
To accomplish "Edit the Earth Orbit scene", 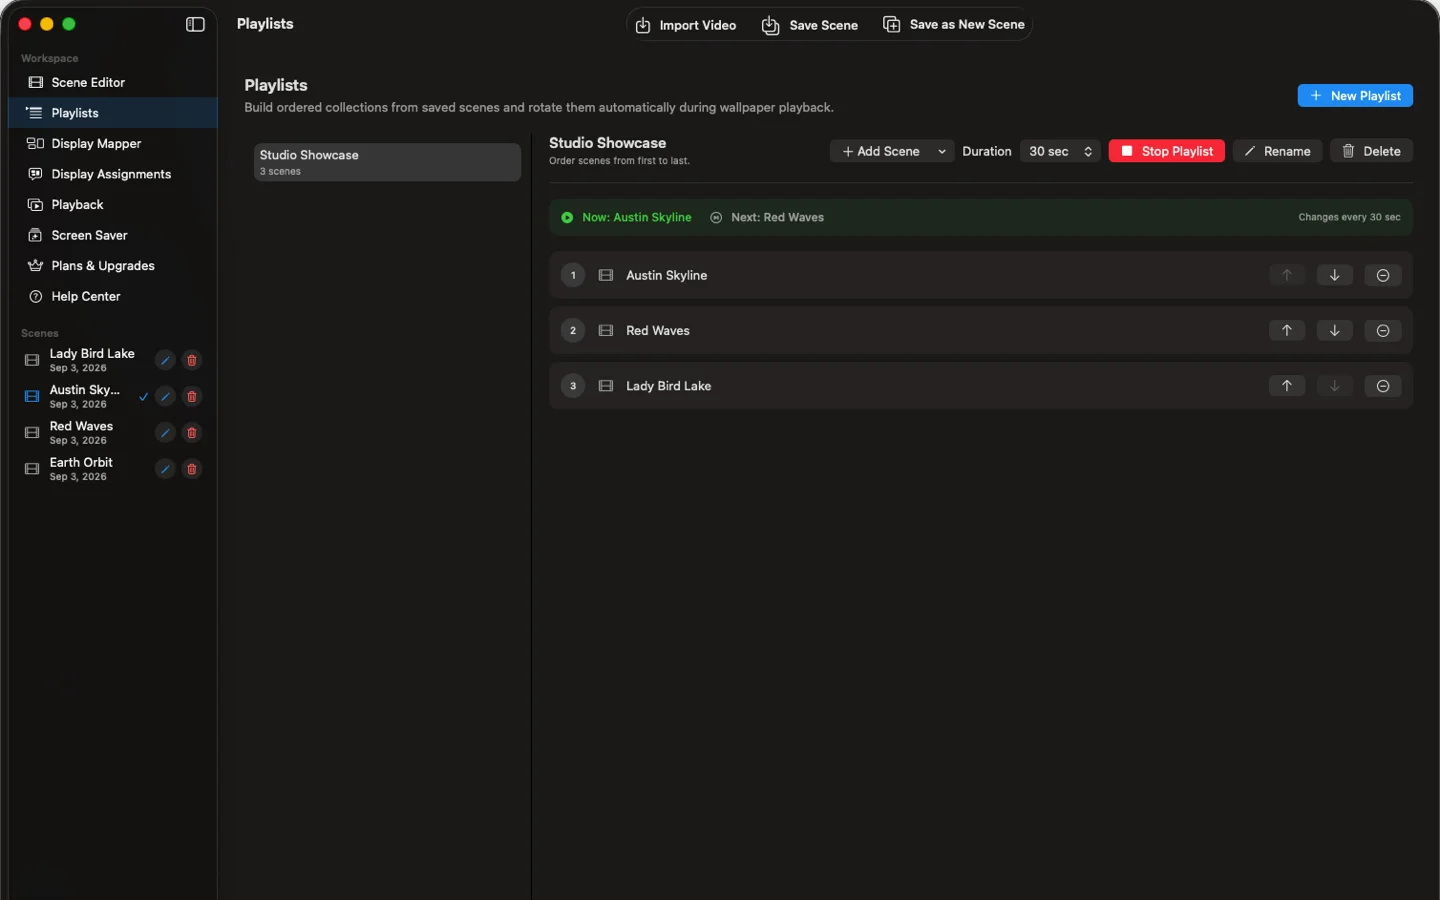I will pyautogui.click(x=165, y=469).
